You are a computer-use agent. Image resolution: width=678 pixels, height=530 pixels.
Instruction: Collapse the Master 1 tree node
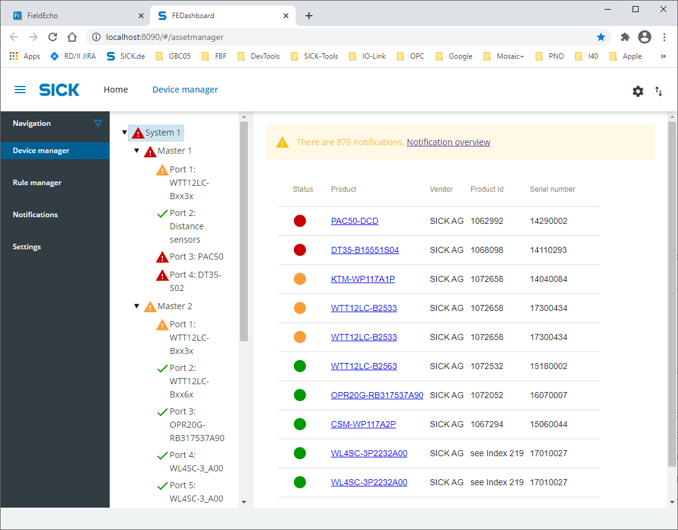[137, 151]
